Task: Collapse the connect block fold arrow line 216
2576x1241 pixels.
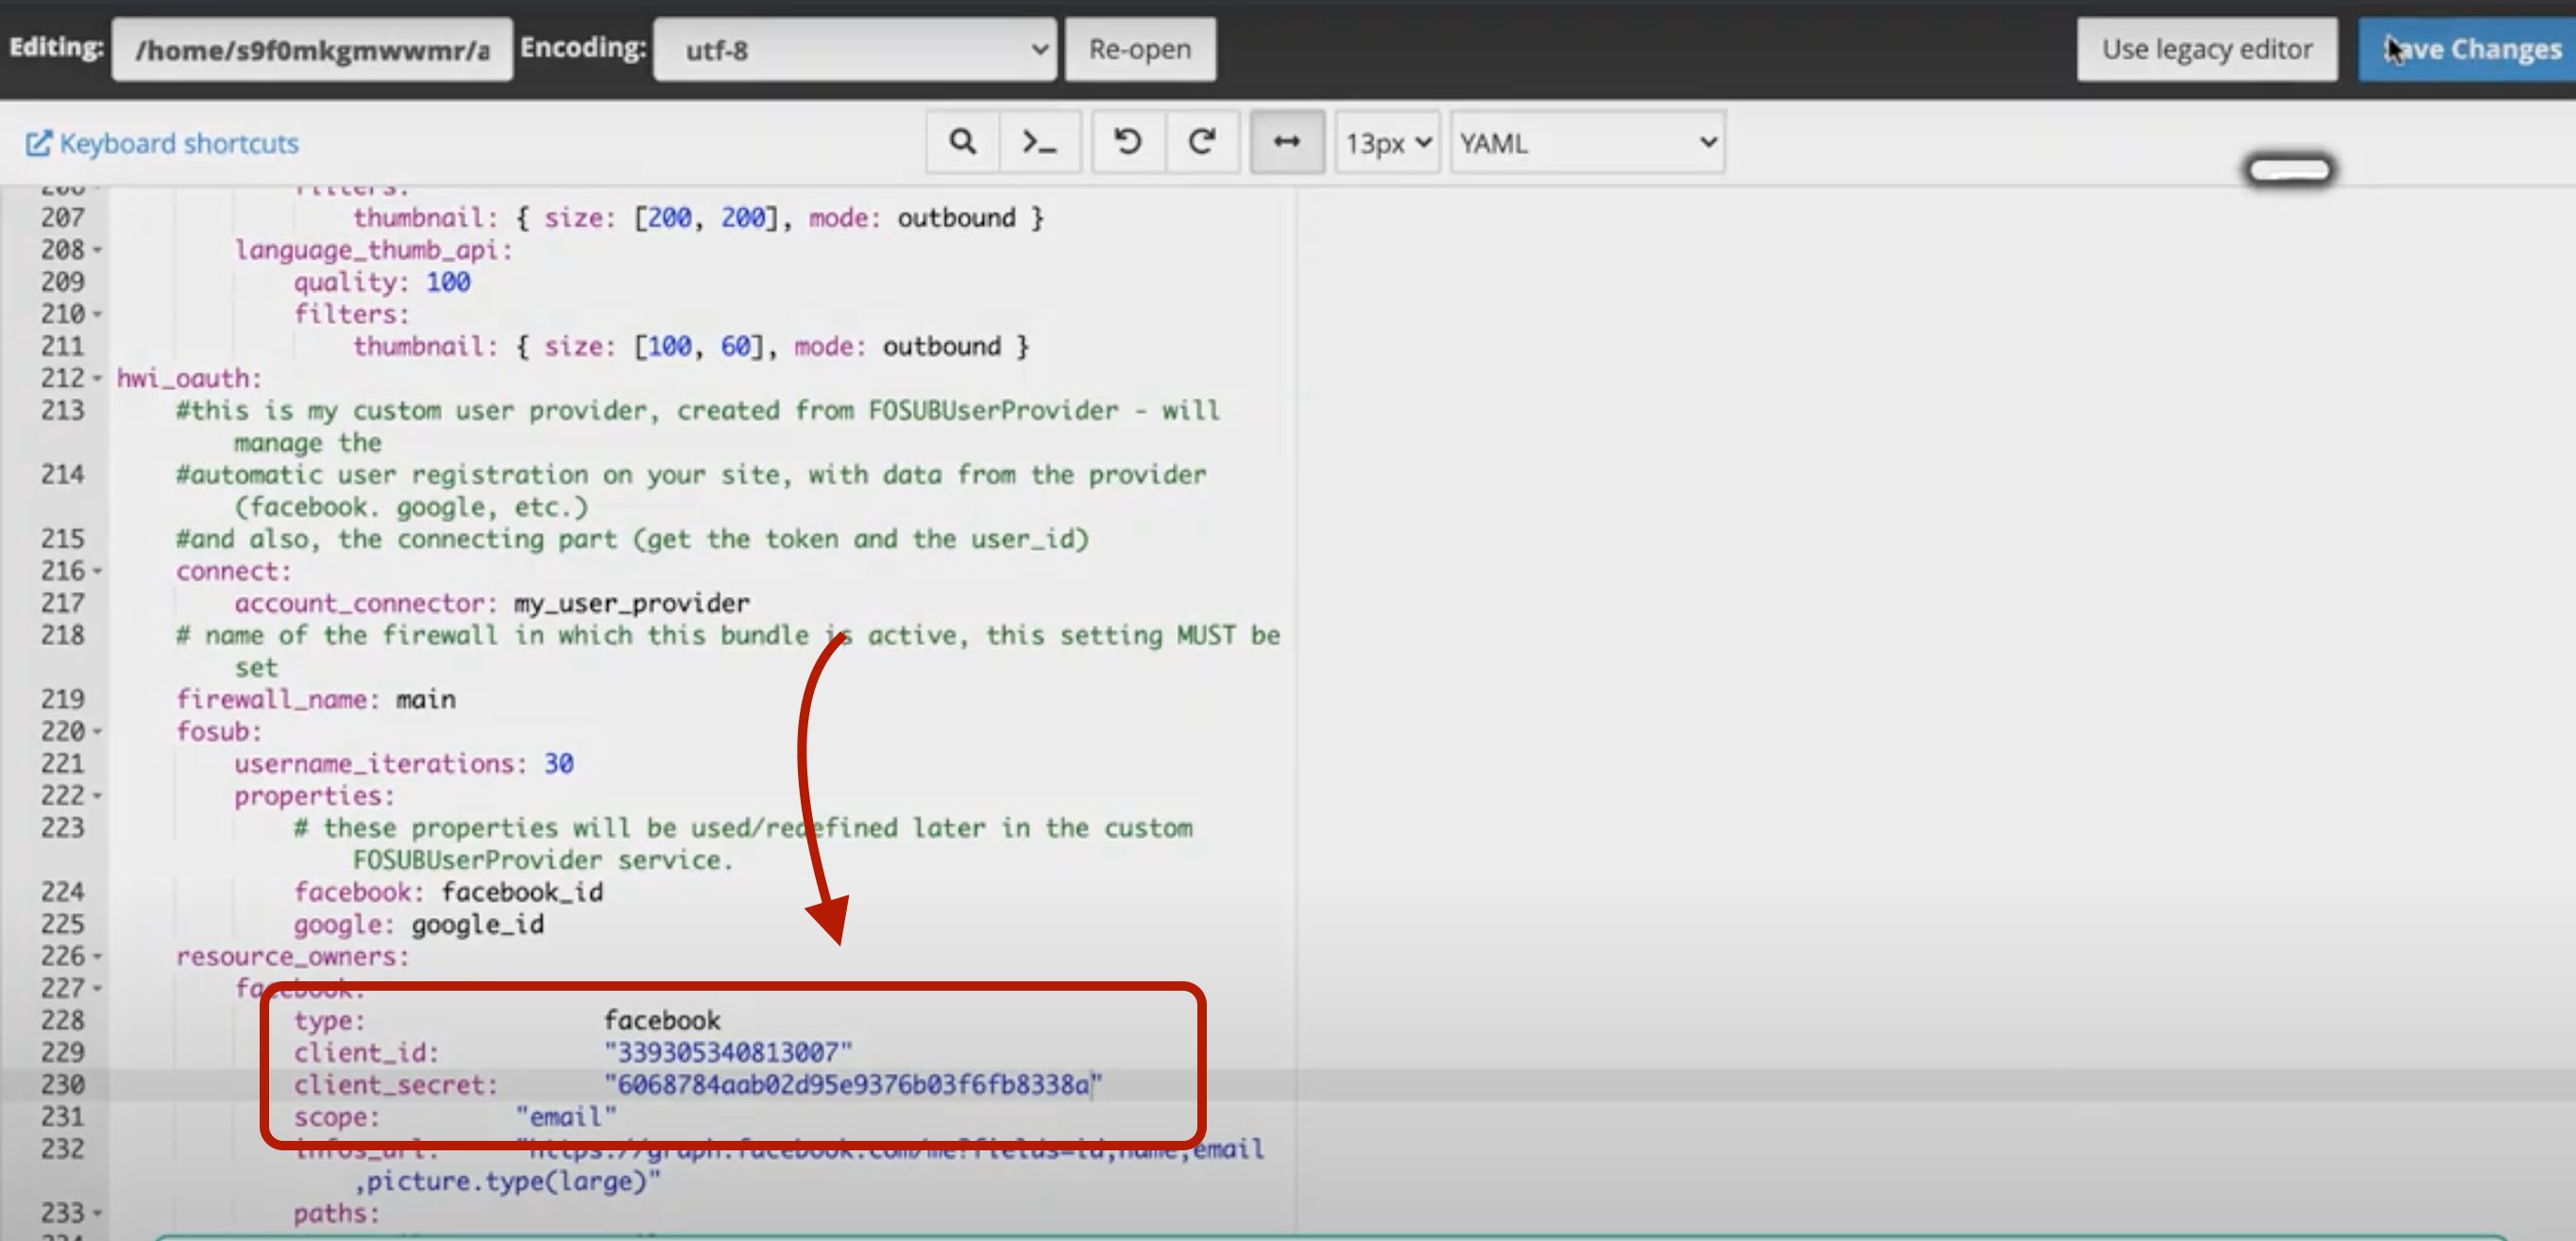Action: tap(98, 572)
